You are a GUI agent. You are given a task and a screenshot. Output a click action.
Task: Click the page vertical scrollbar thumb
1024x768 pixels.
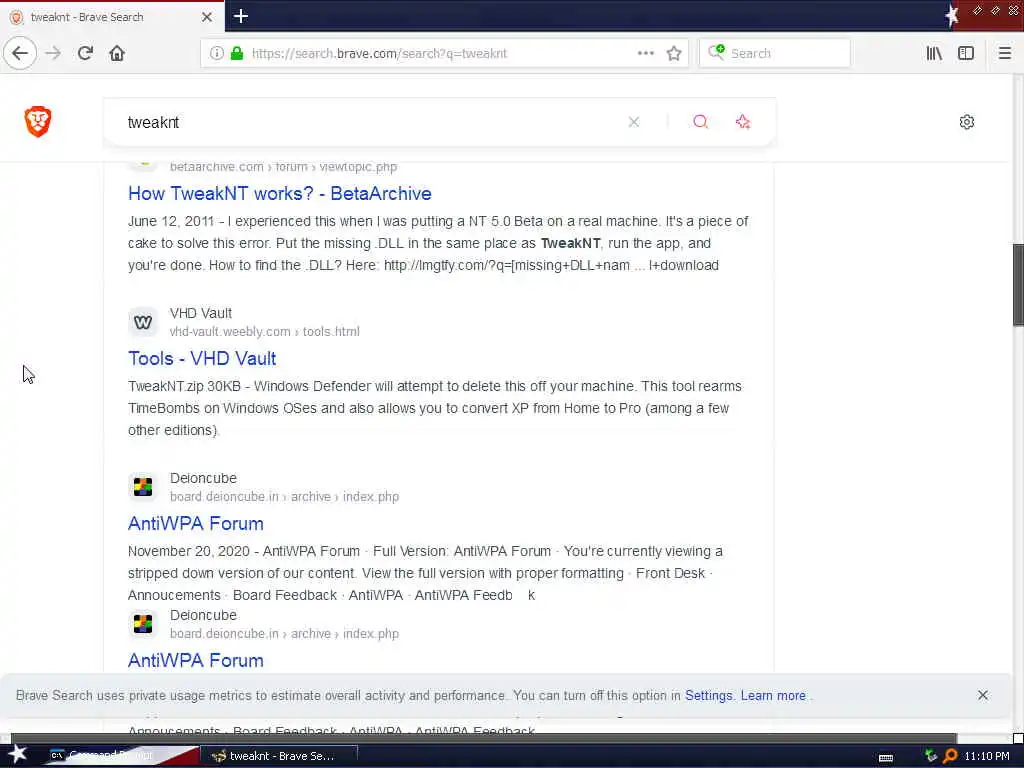click(1017, 284)
